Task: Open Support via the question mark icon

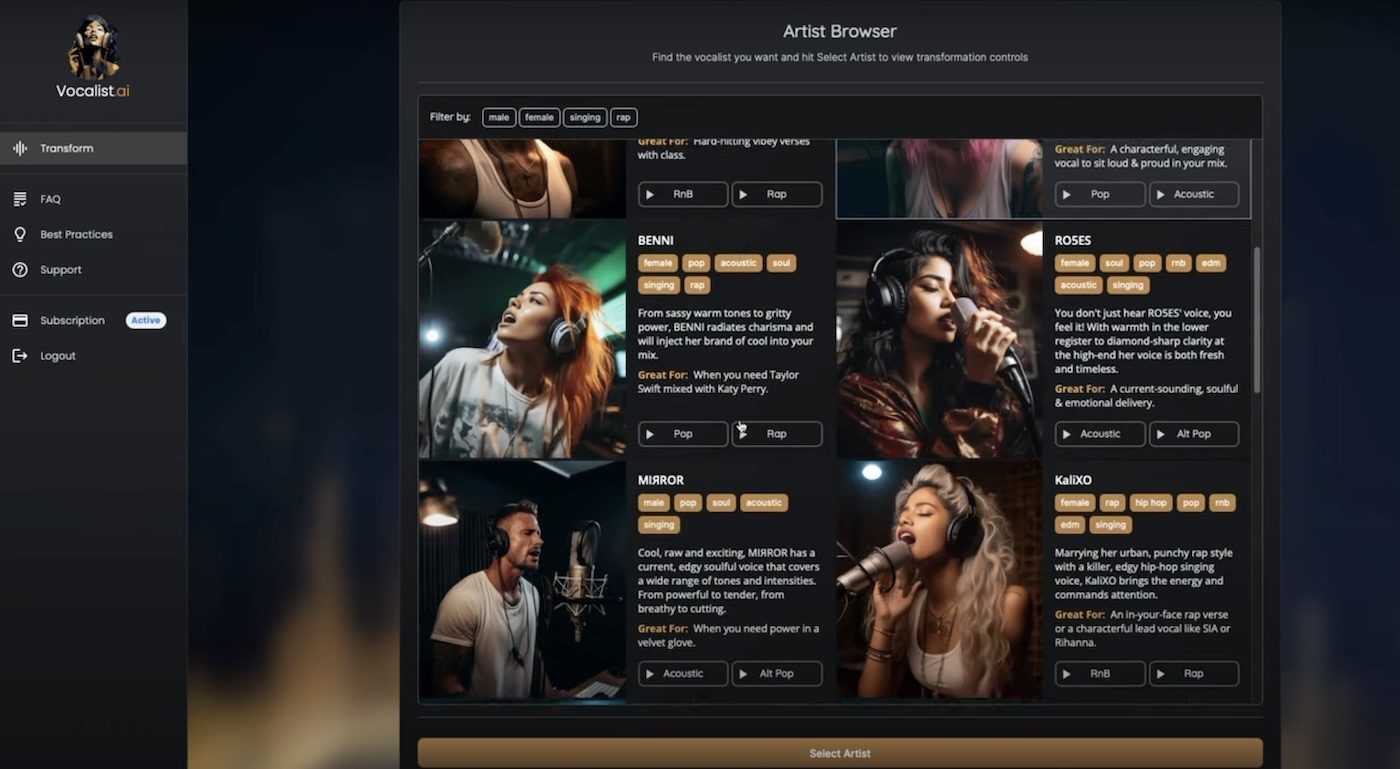Action: (x=21, y=269)
